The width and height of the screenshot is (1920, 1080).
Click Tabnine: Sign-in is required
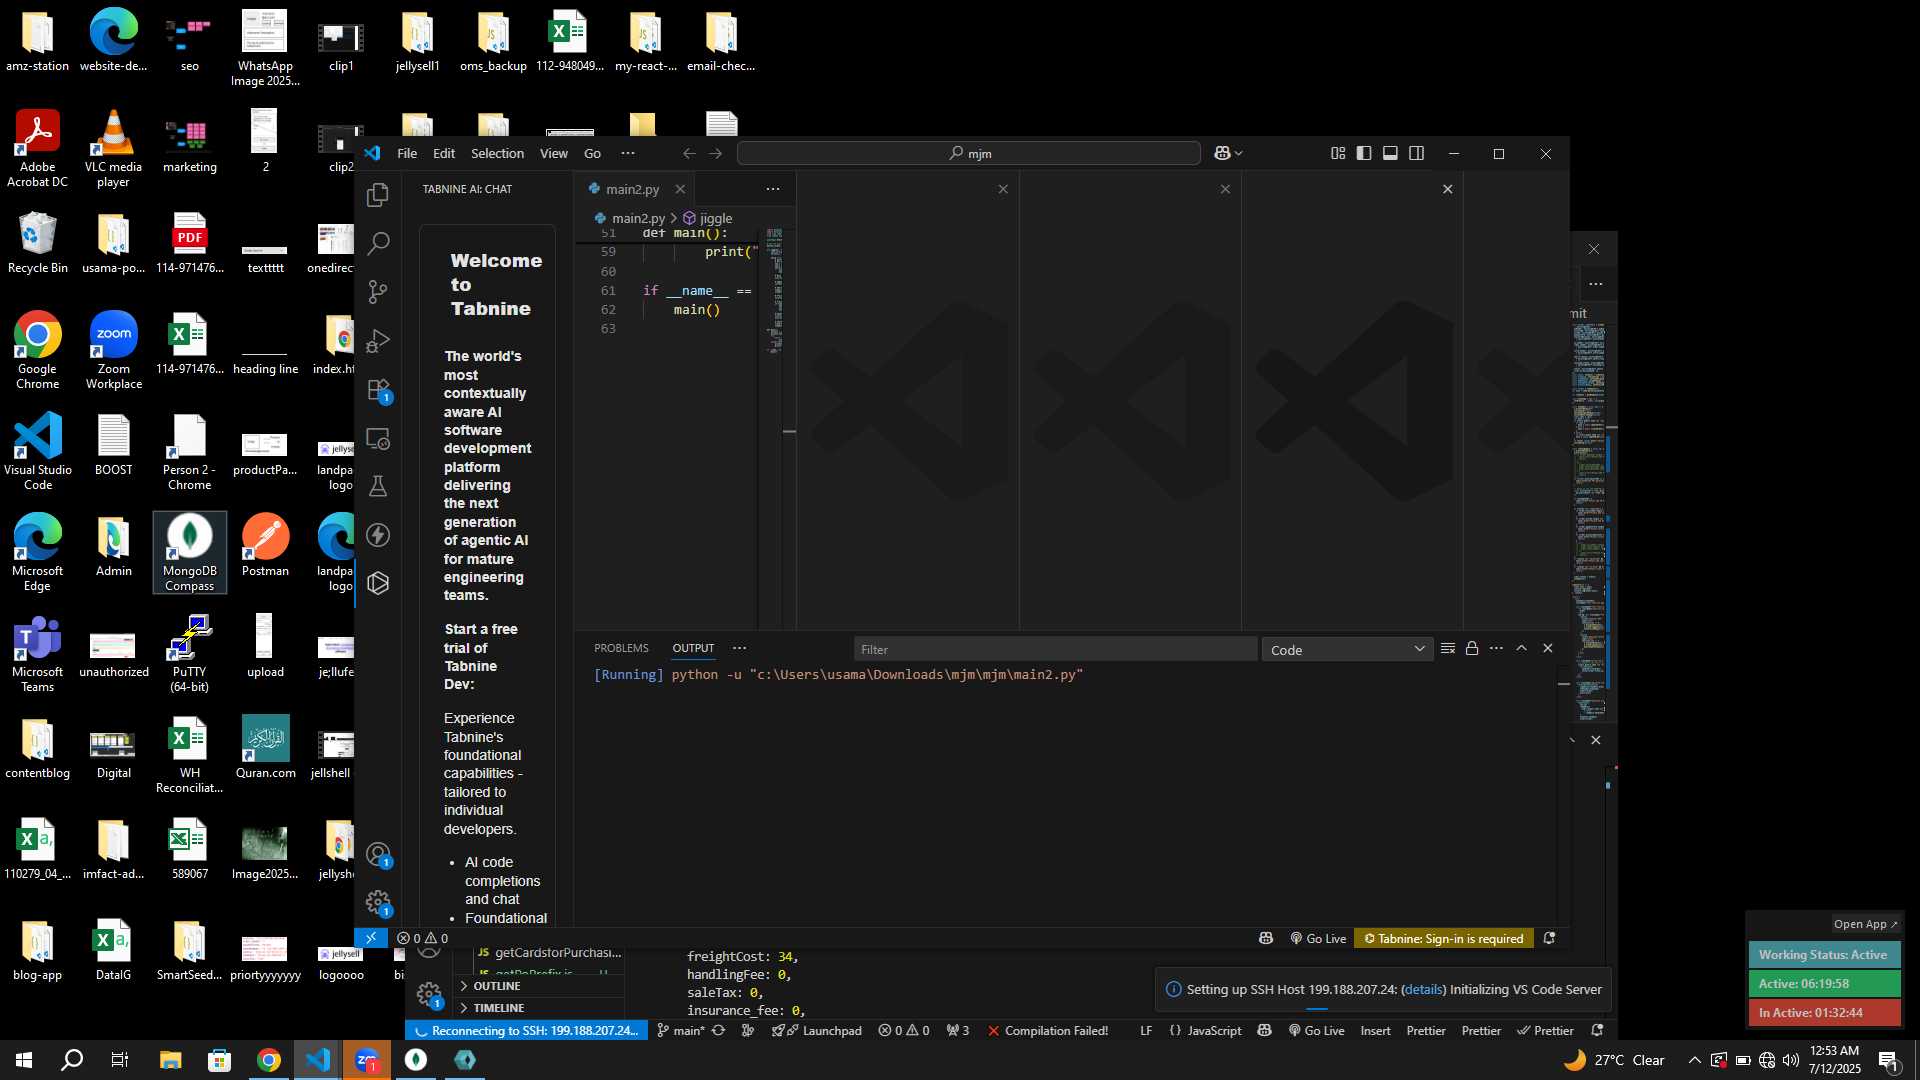pyautogui.click(x=1444, y=938)
